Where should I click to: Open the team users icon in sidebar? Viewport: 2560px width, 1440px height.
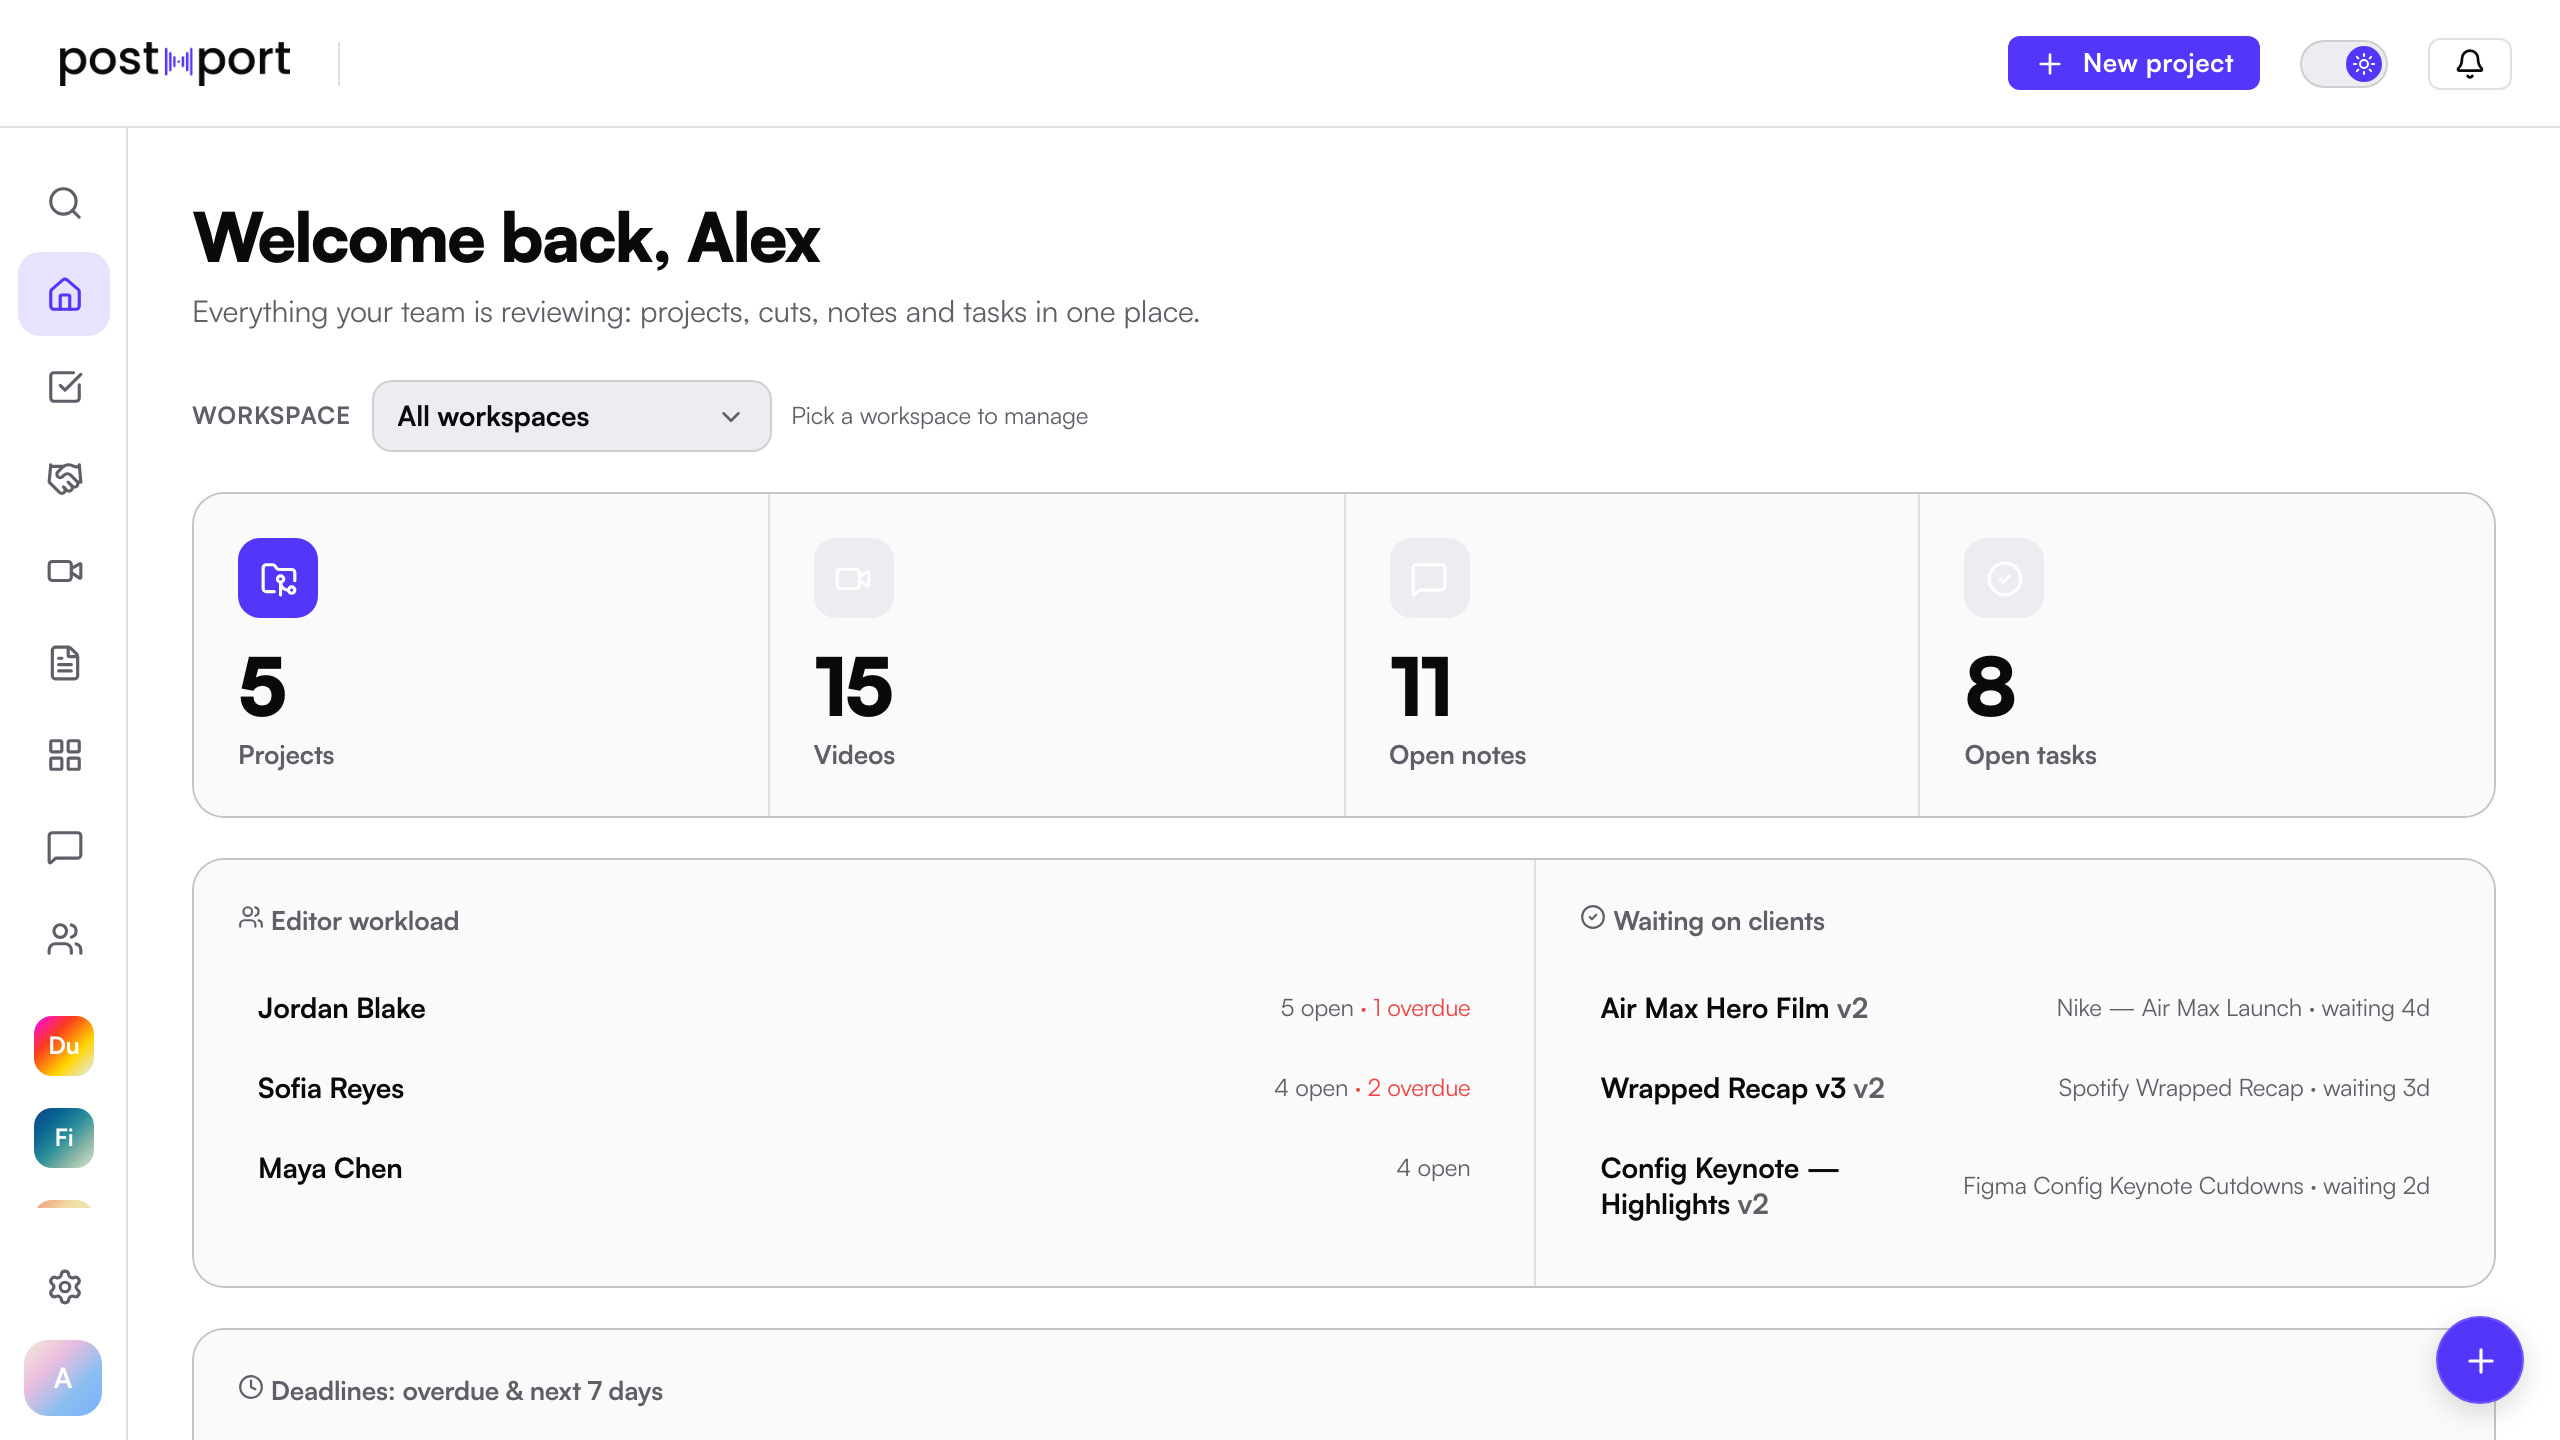(64, 939)
